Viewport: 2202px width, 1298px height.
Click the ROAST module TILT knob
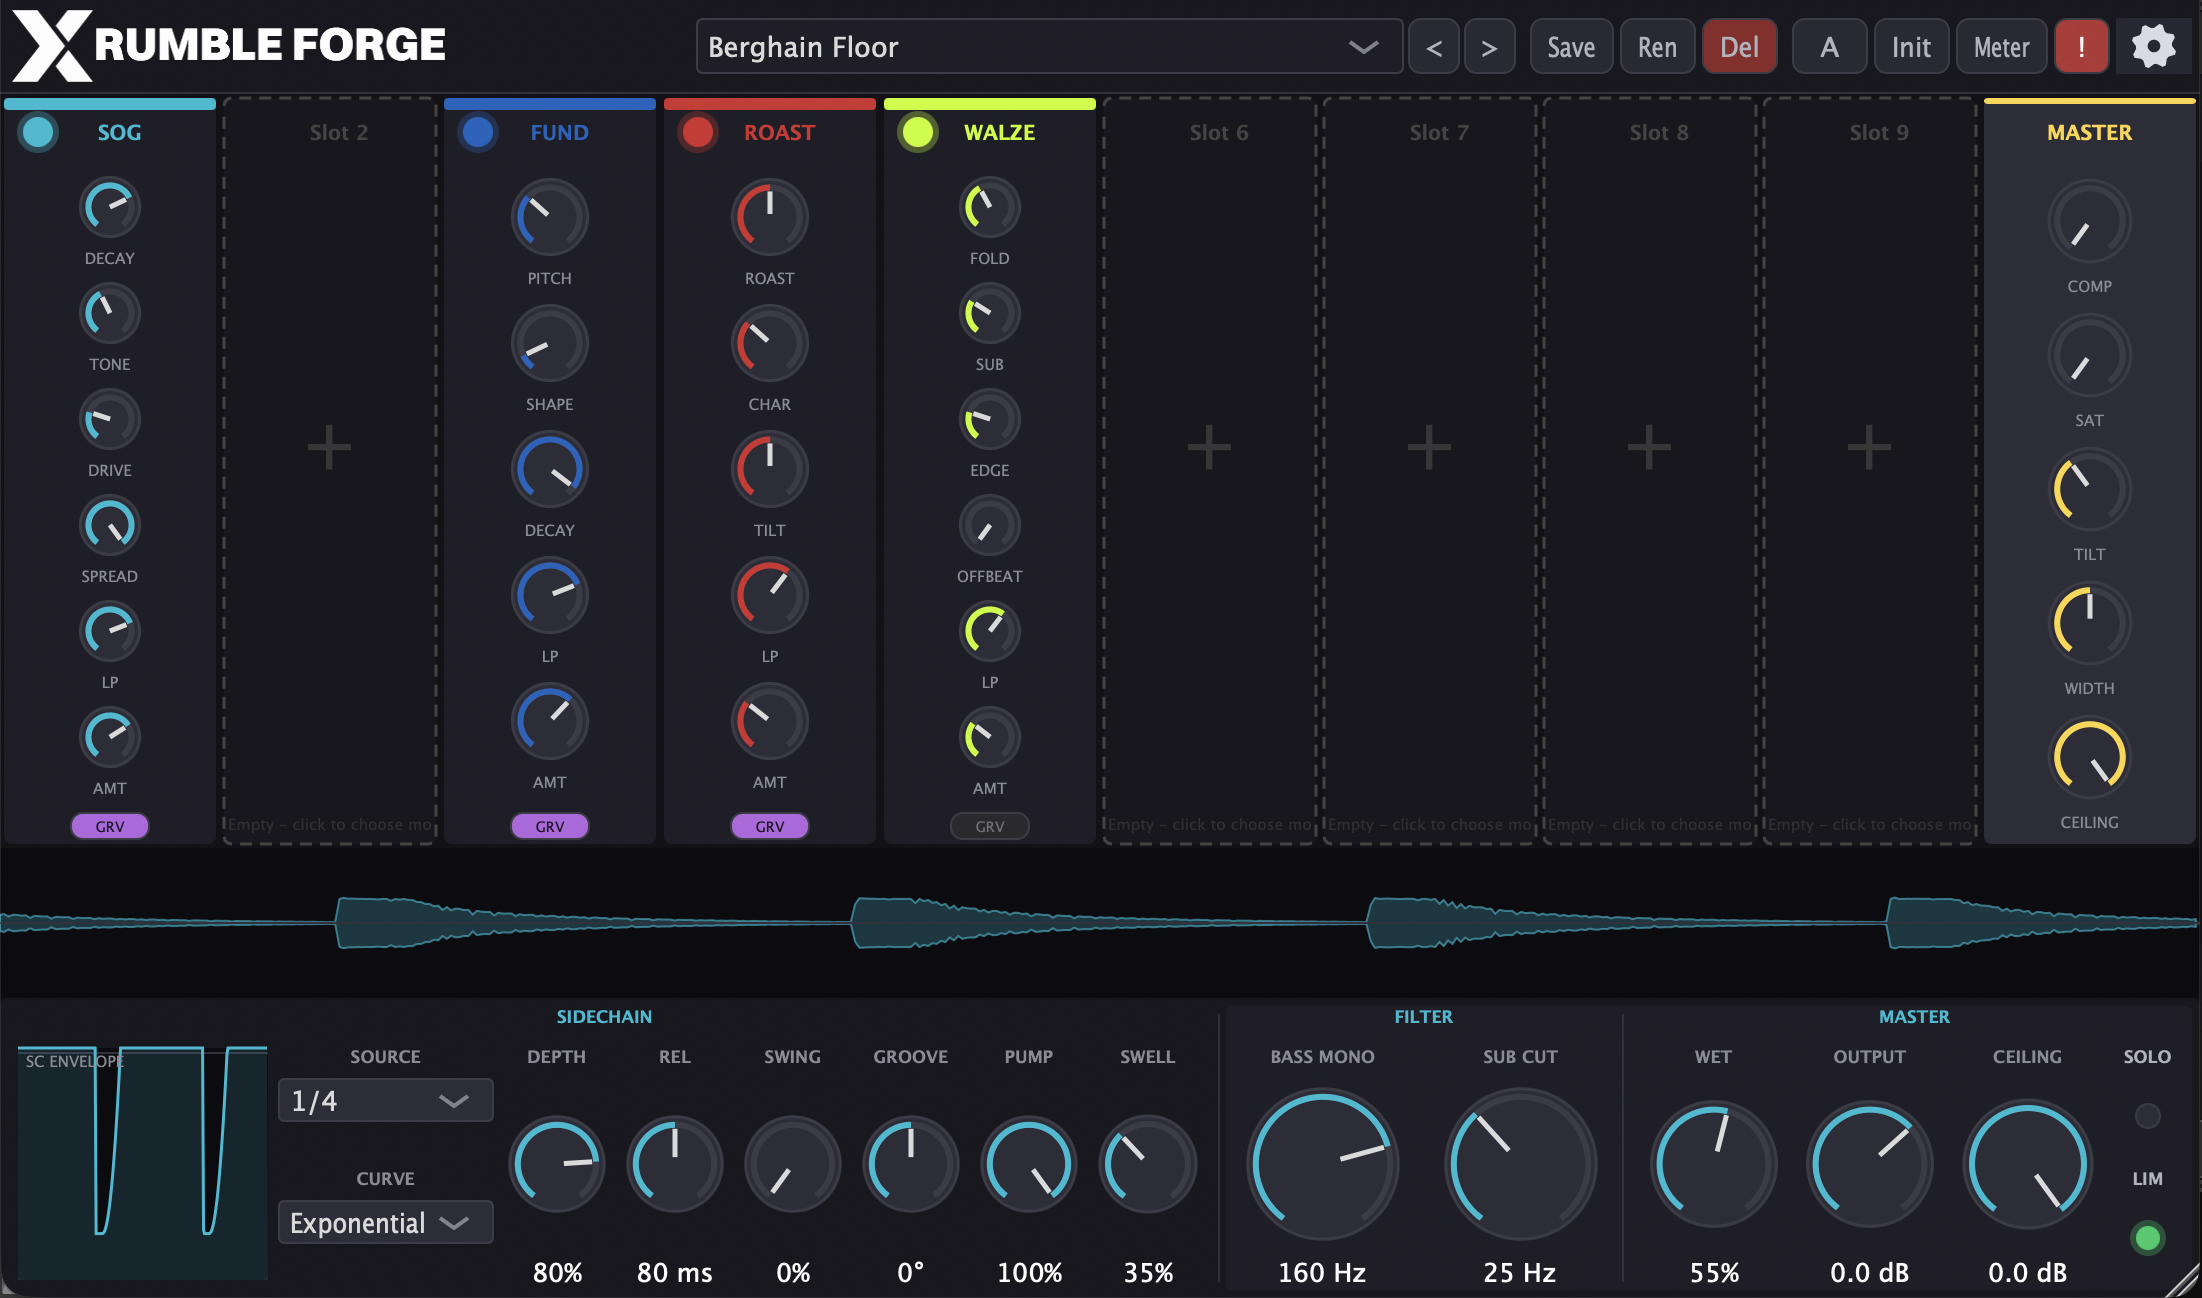[770, 469]
